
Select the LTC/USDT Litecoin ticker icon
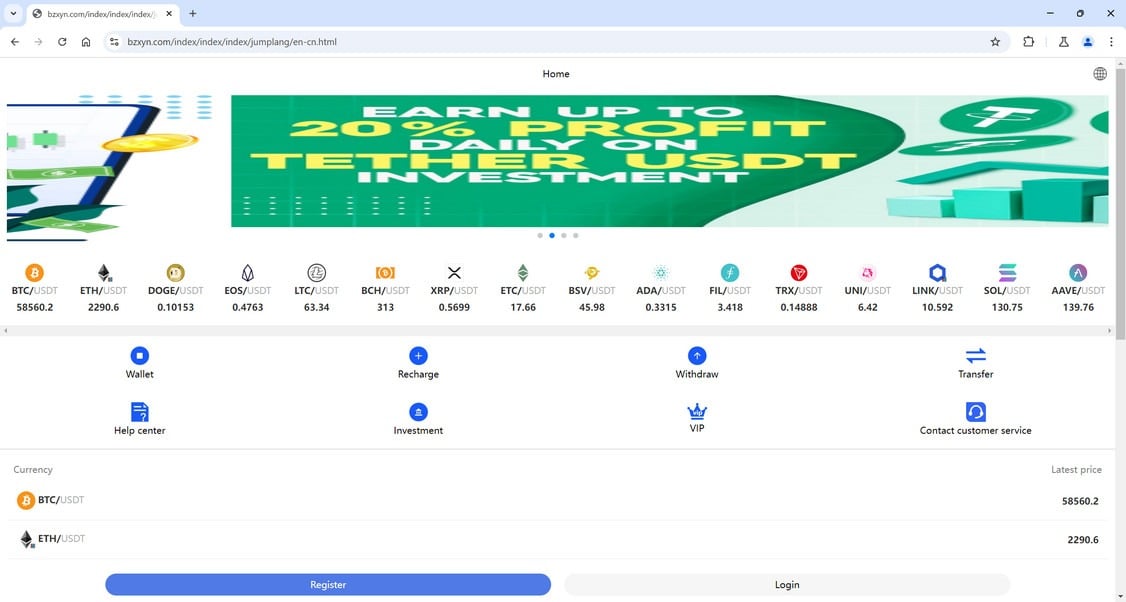[317, 273]
